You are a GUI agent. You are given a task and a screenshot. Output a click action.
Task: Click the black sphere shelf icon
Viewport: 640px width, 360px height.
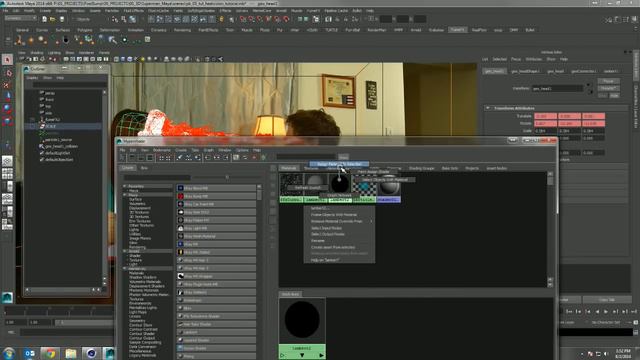[x=65, y=40]
